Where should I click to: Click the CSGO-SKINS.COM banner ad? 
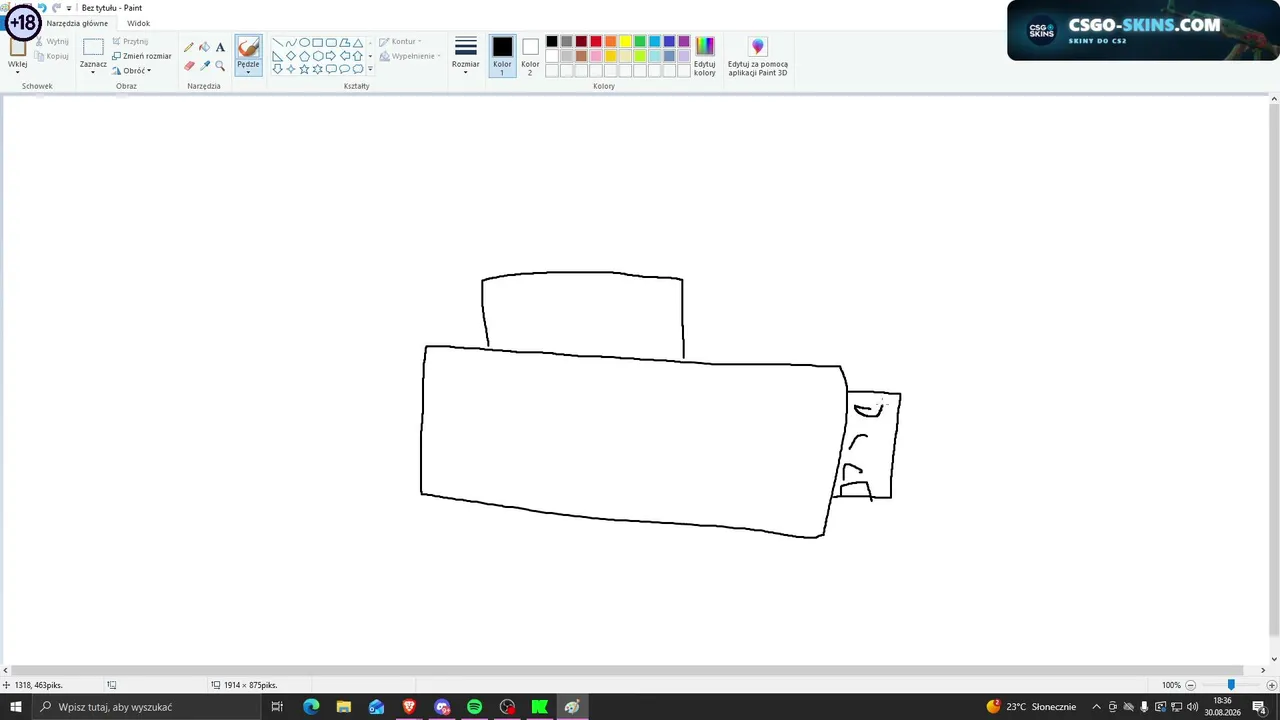click(x=1142, y=30)
